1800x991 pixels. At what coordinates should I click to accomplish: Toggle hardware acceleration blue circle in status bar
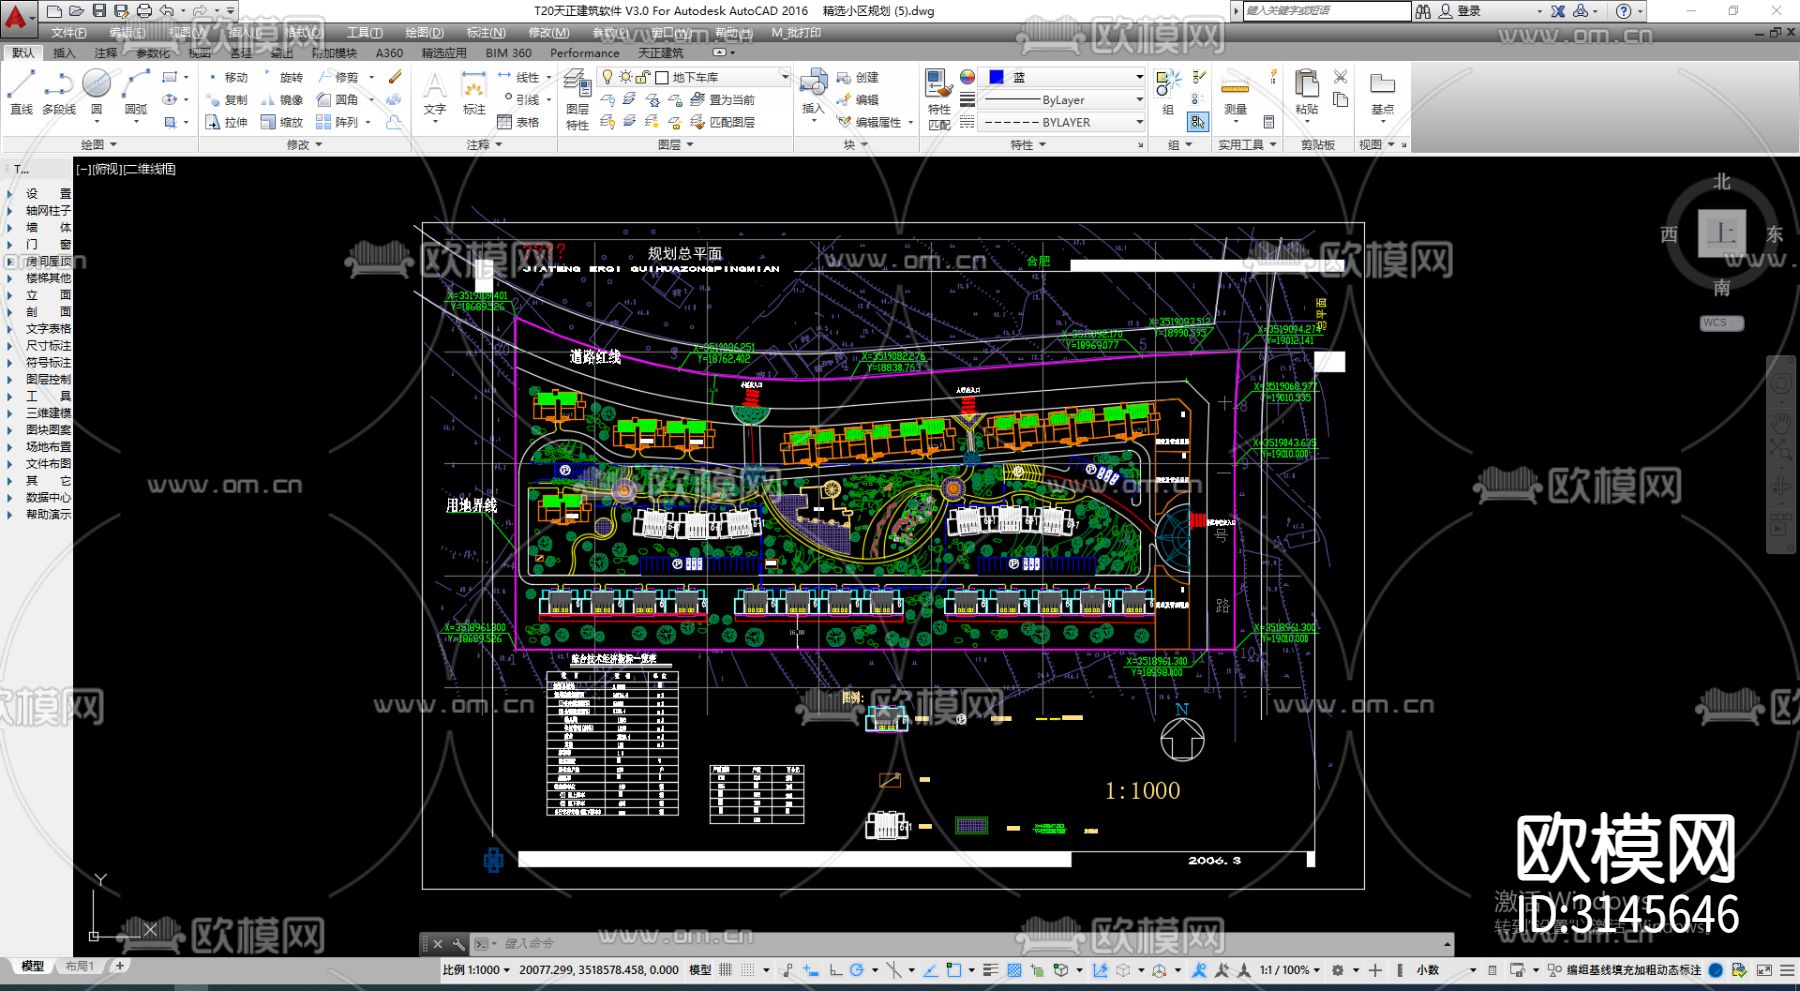[1716, 970]
